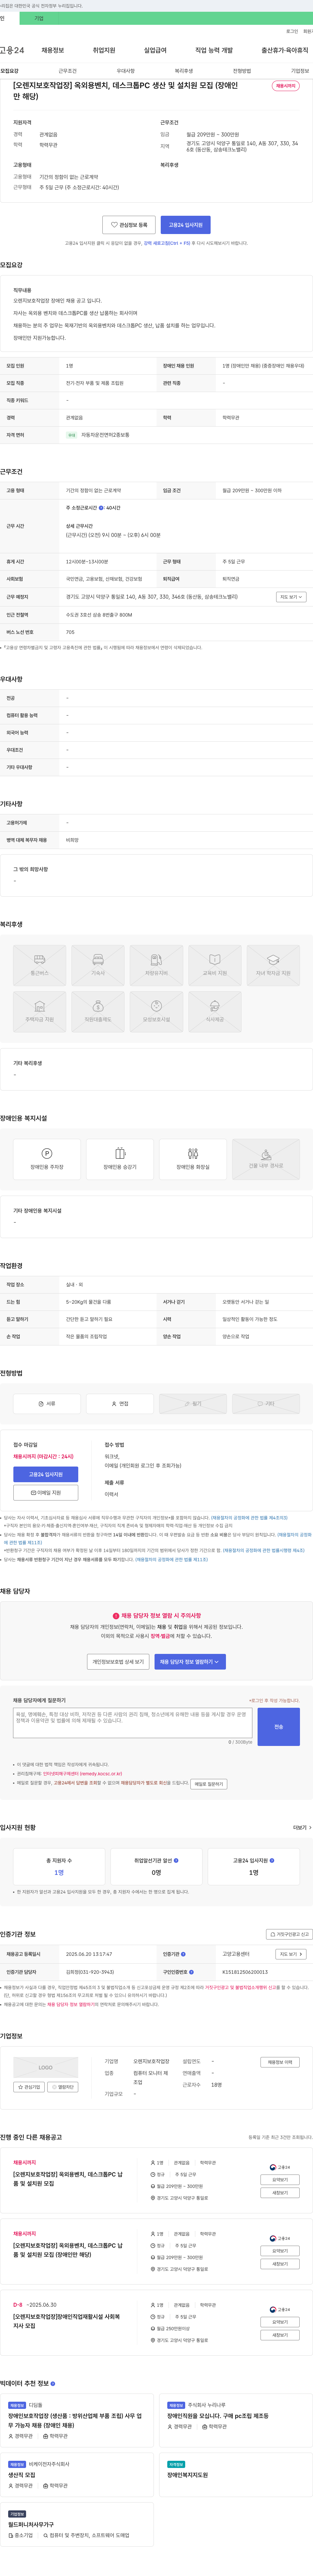Click info icon beside 고용24 입사지원 count

pyautogui.click(x=272, y=1861)
